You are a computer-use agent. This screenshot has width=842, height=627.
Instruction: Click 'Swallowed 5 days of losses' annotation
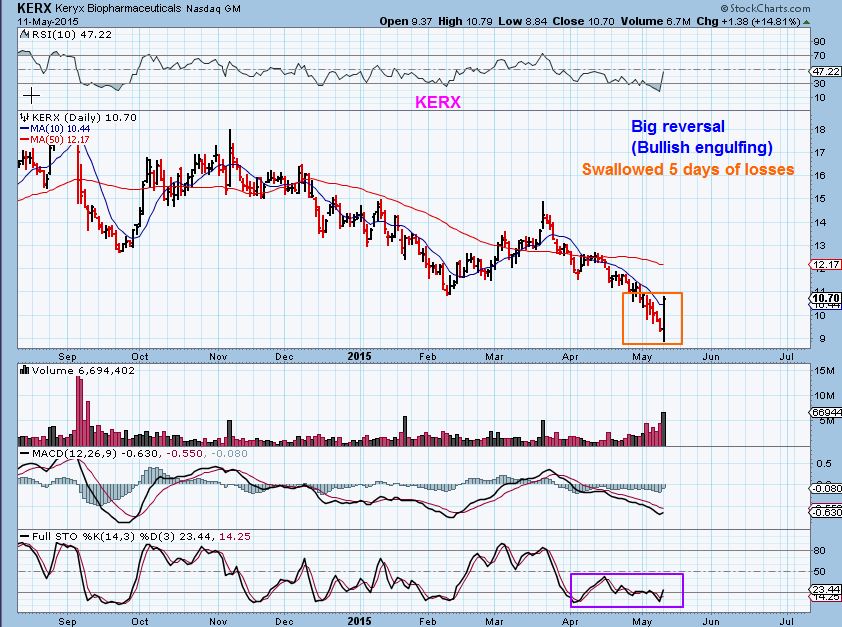(x=688, y=169)
